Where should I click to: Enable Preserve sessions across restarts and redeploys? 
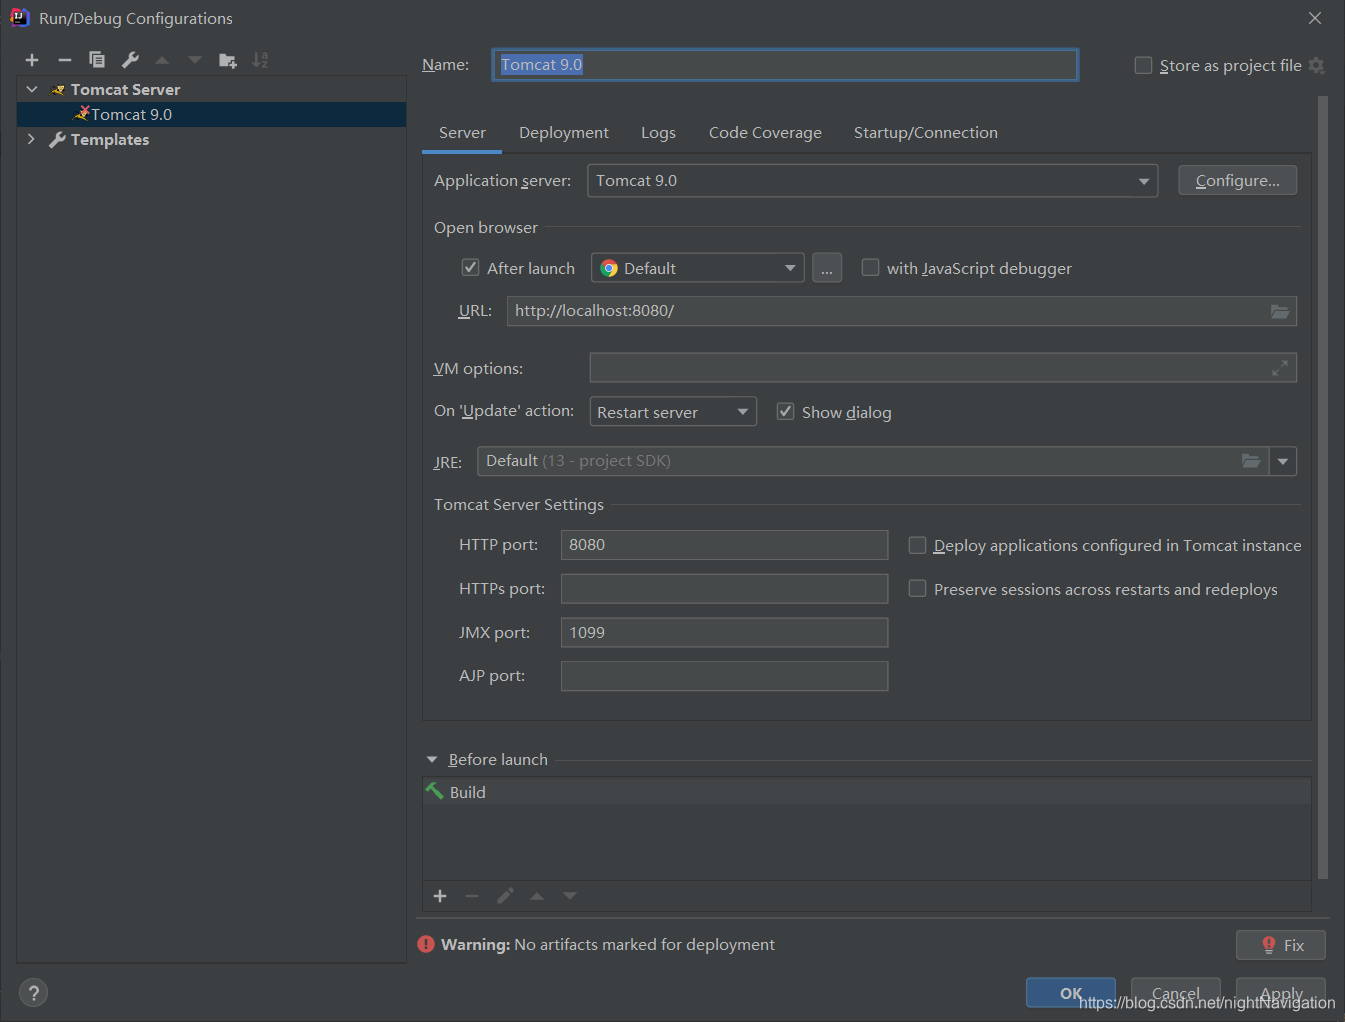[x=917, y=589]
